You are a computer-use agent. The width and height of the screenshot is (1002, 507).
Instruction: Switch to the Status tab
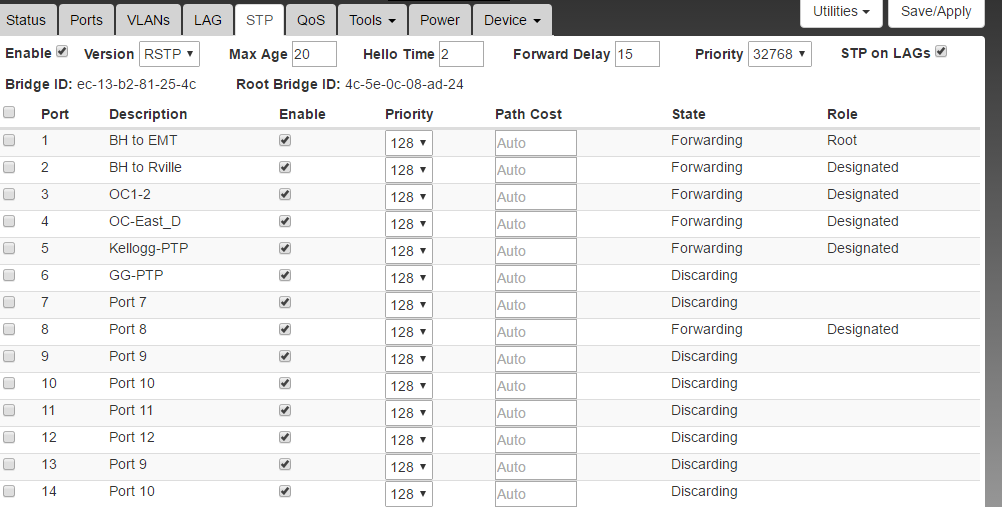coord(26,20)
